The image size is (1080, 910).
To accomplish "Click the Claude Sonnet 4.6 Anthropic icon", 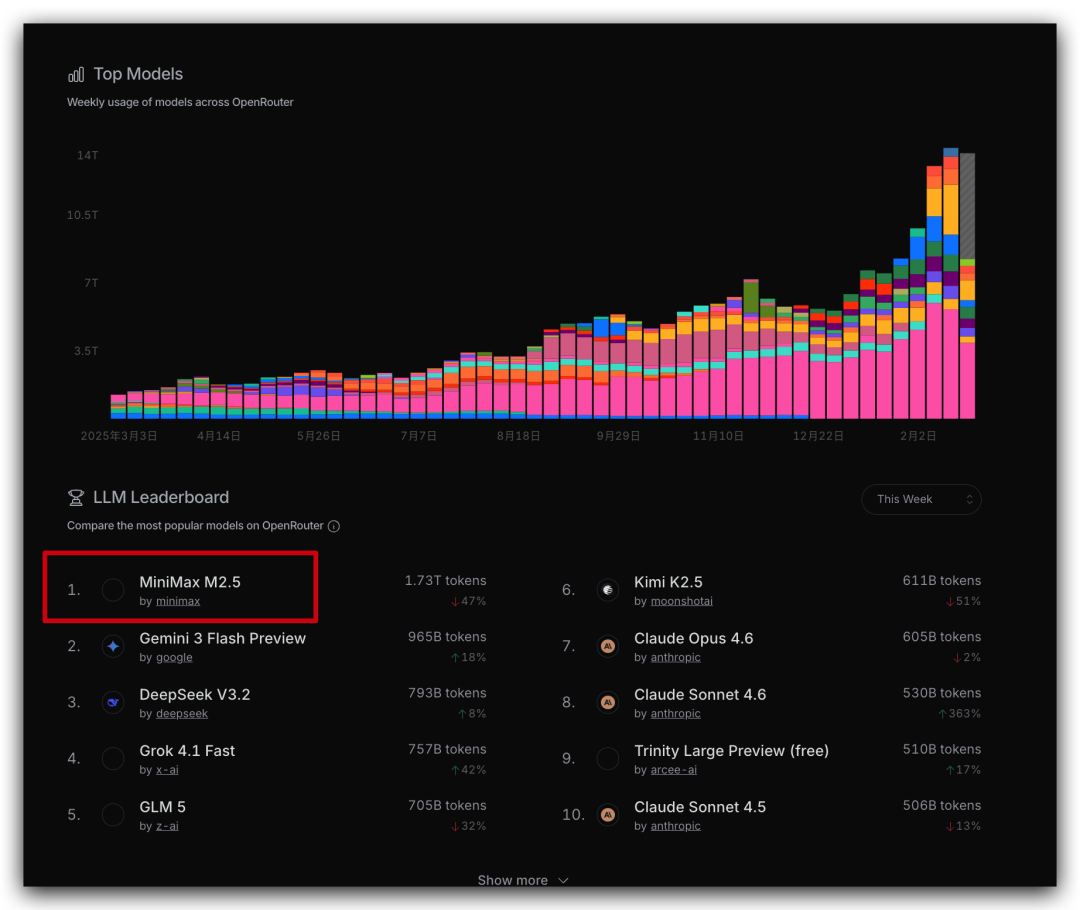I will point(607,703).
